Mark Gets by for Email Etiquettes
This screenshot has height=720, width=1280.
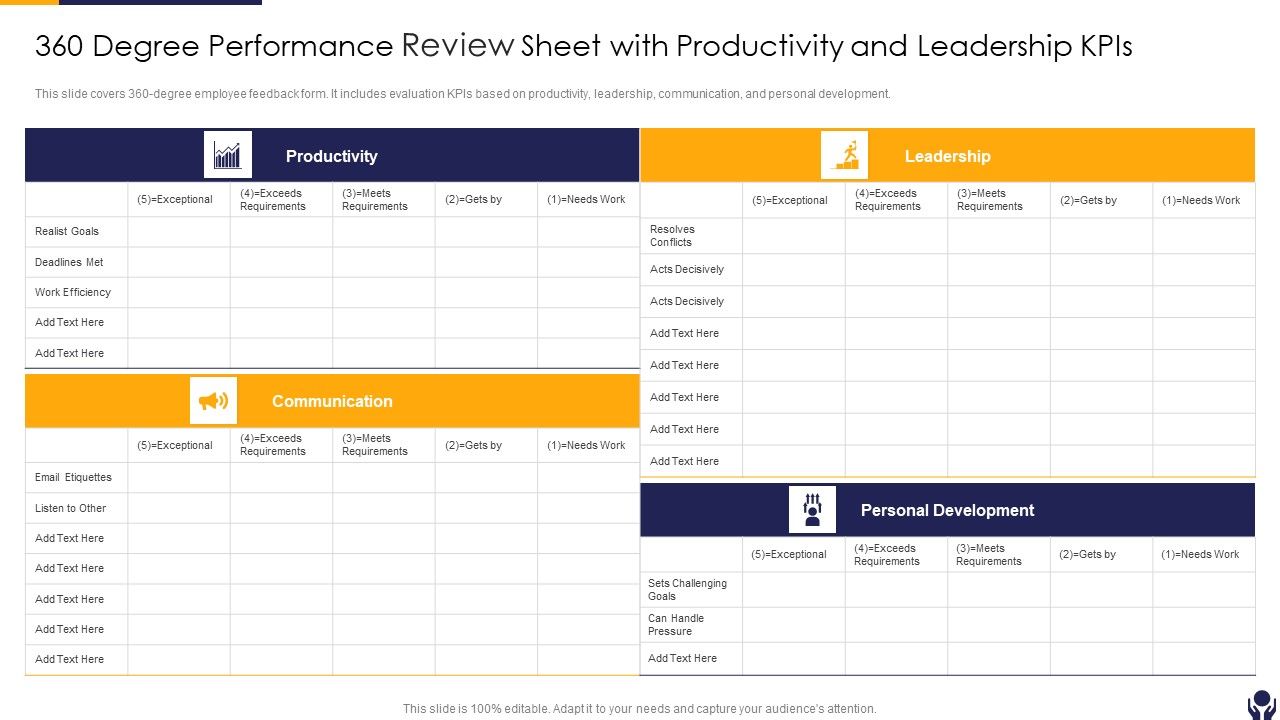[x=487, y=477]
